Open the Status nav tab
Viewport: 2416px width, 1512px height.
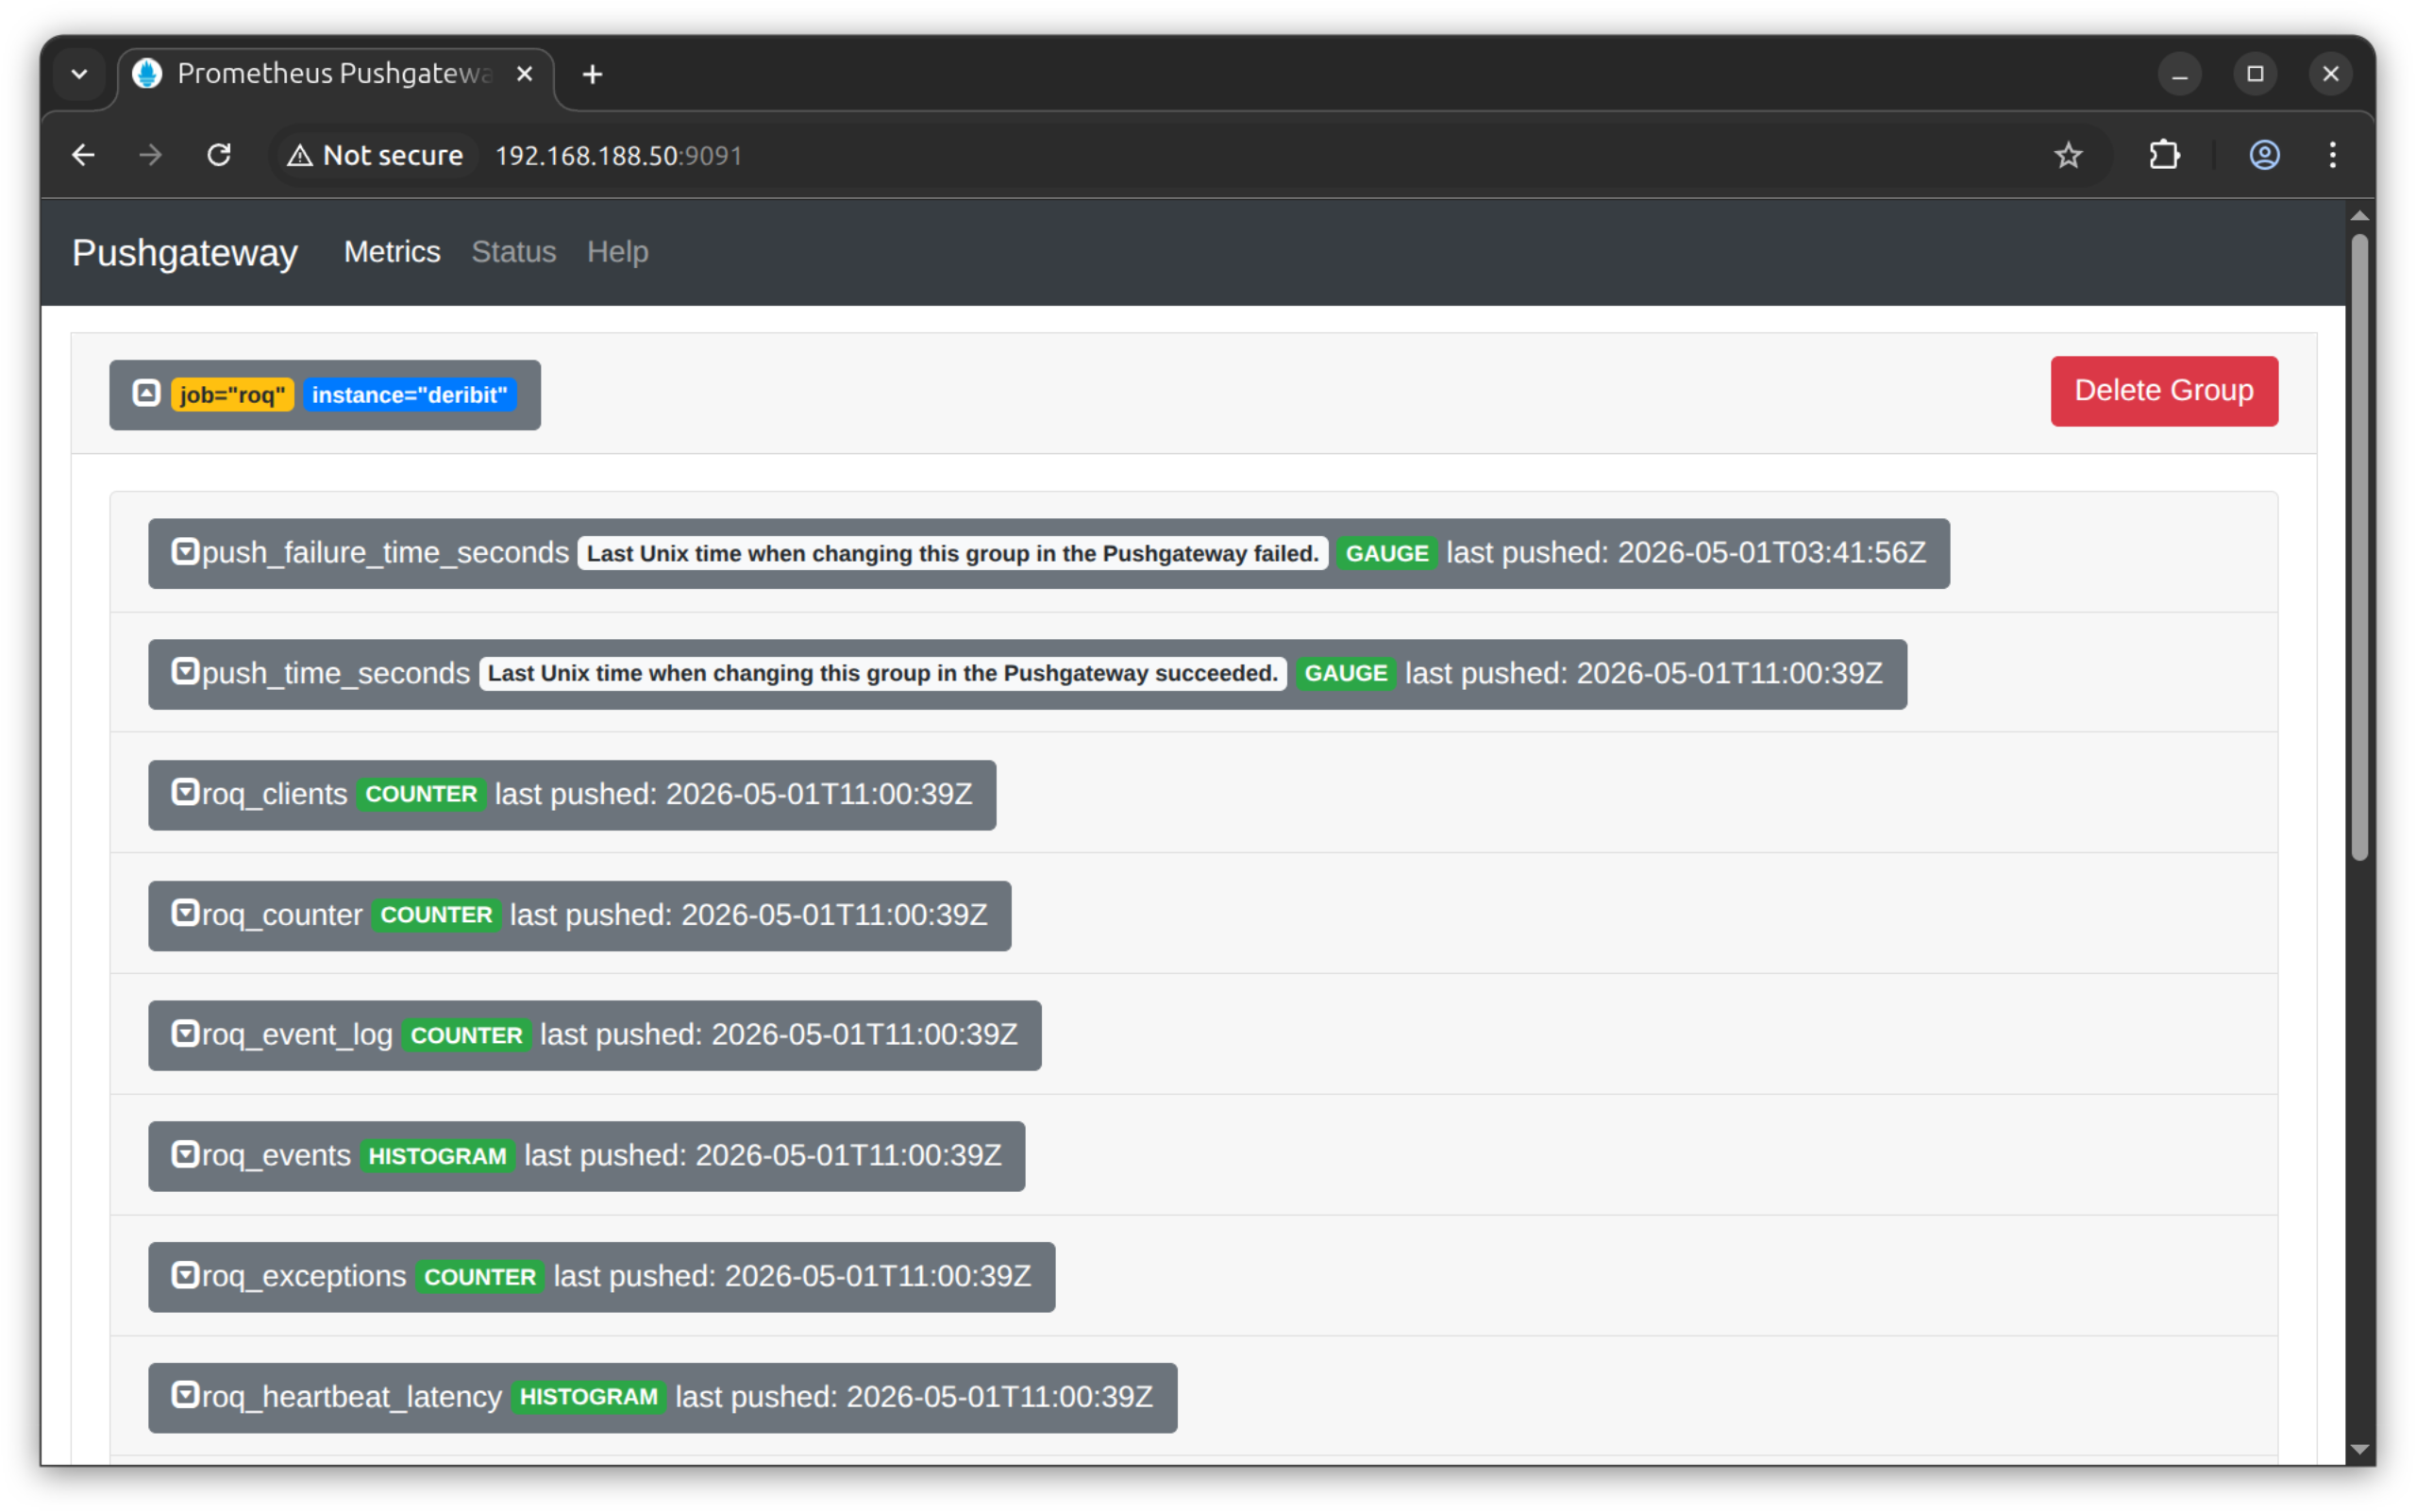(514, 252)
